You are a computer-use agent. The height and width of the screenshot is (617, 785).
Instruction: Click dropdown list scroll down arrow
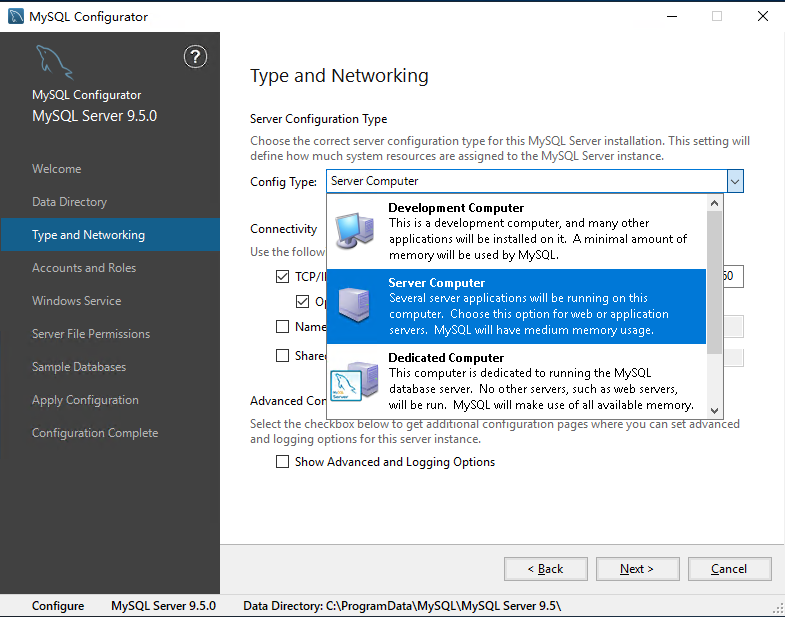[x=714, y=411]
